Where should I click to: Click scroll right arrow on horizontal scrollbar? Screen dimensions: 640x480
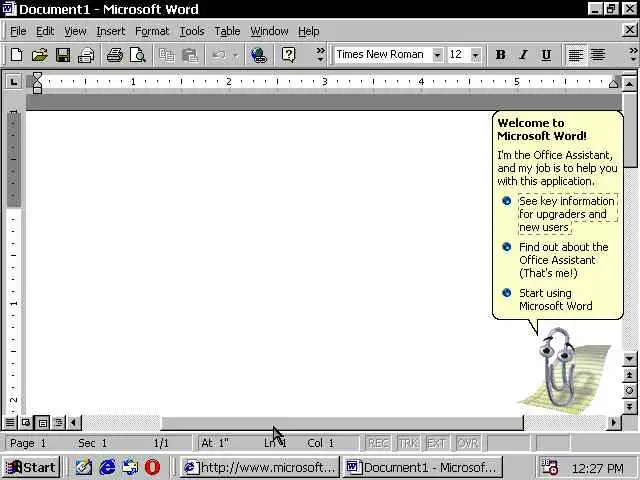point(613,423)
